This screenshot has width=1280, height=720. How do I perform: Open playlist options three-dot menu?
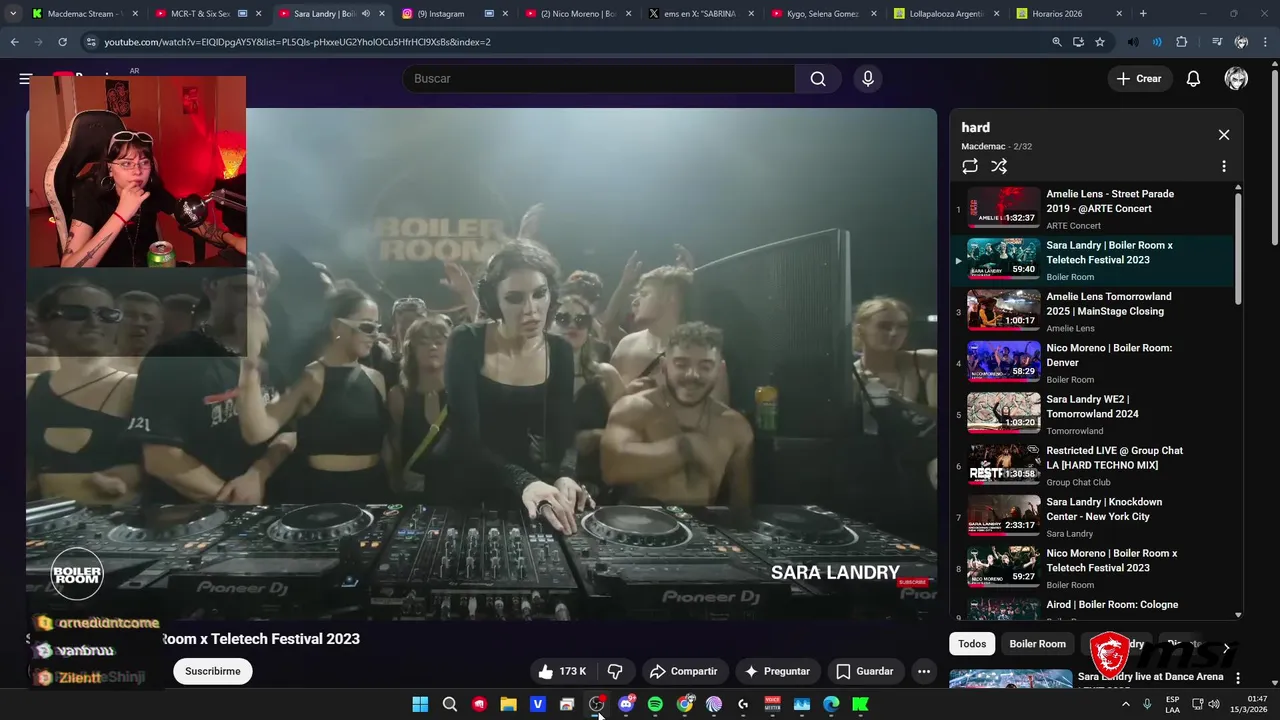pos(1224,167)
